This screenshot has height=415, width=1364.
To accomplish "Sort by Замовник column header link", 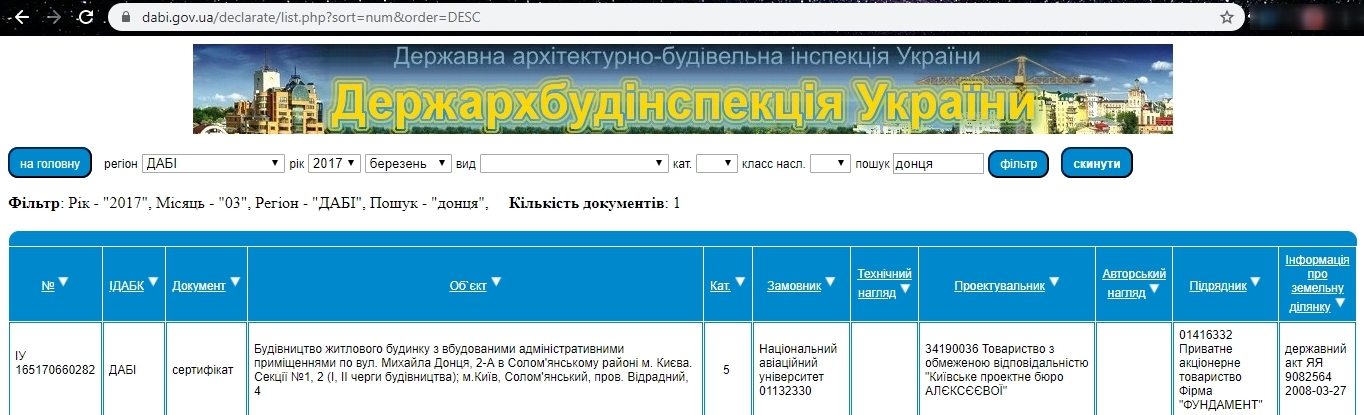I will 794,285.
